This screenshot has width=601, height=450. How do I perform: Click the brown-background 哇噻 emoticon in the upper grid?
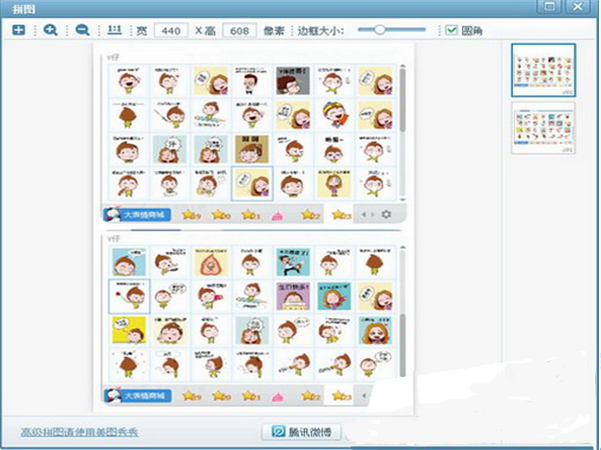(251, 149)
